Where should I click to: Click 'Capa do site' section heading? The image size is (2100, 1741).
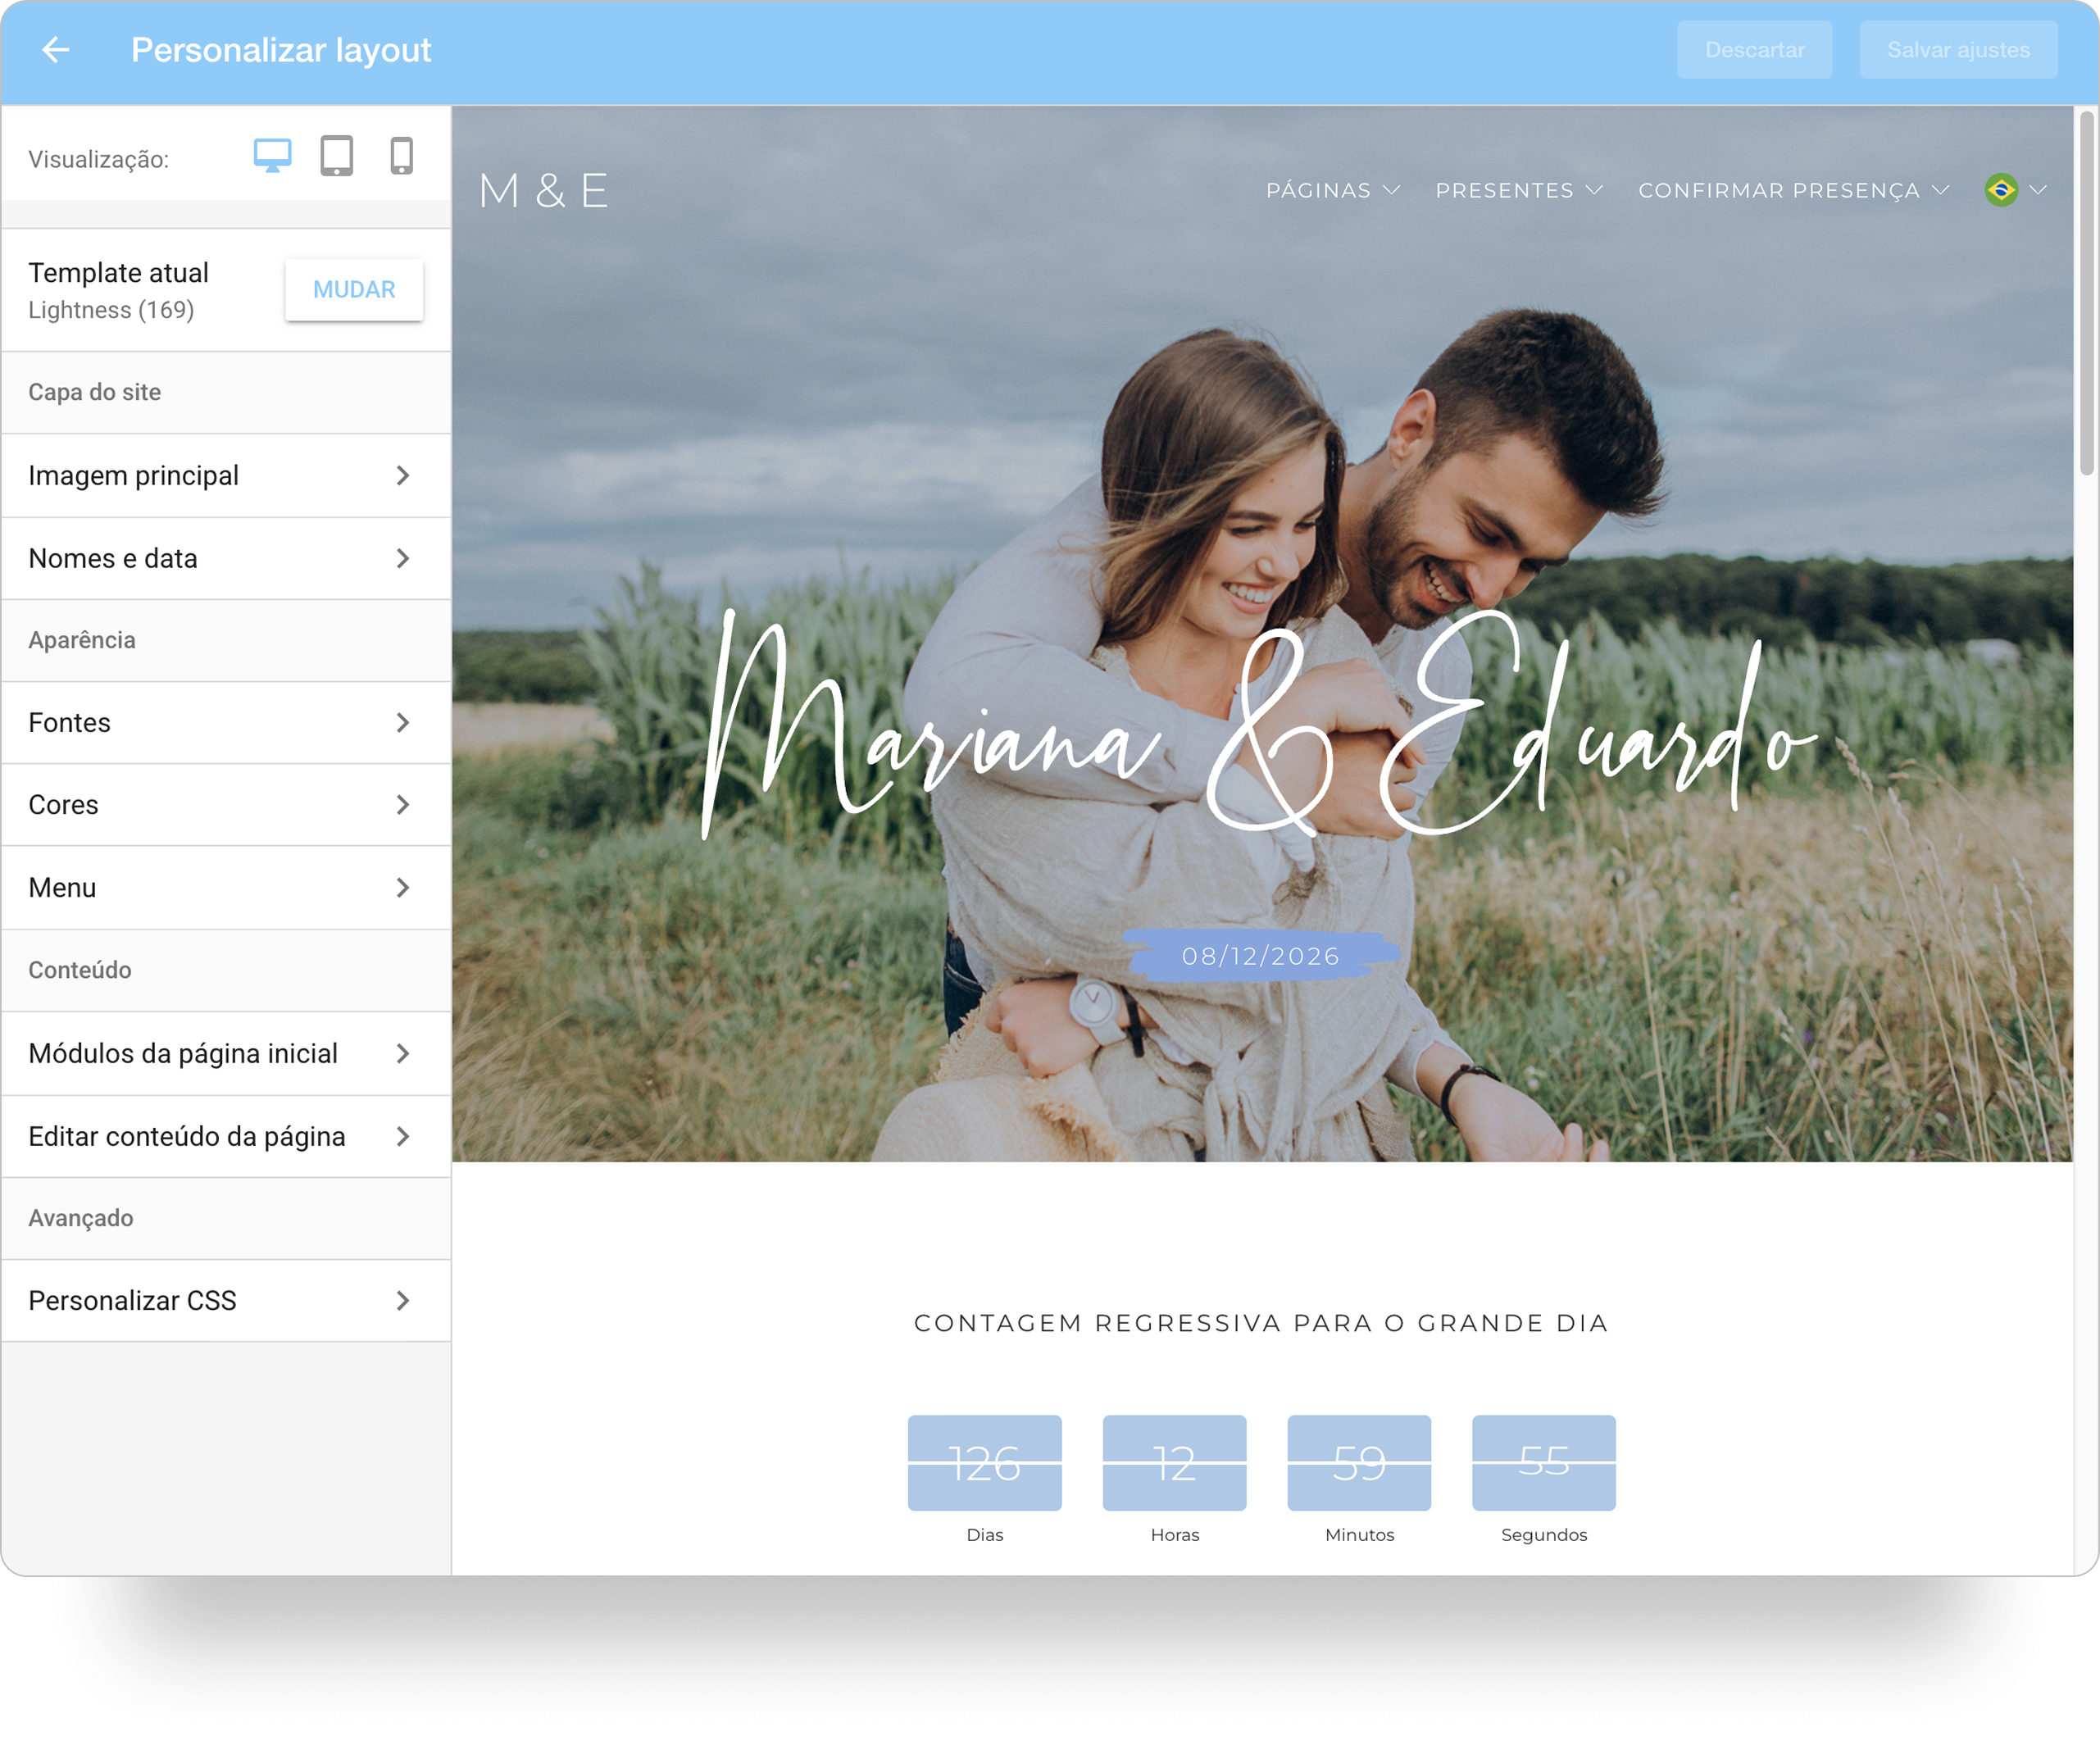coord(95,392)
